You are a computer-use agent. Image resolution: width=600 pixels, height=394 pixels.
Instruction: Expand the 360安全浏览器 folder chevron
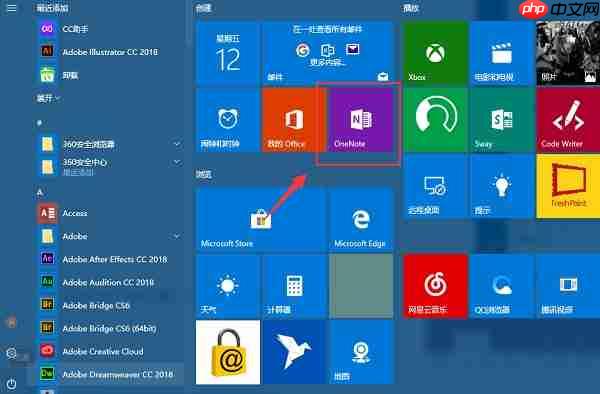click(177, 144)
